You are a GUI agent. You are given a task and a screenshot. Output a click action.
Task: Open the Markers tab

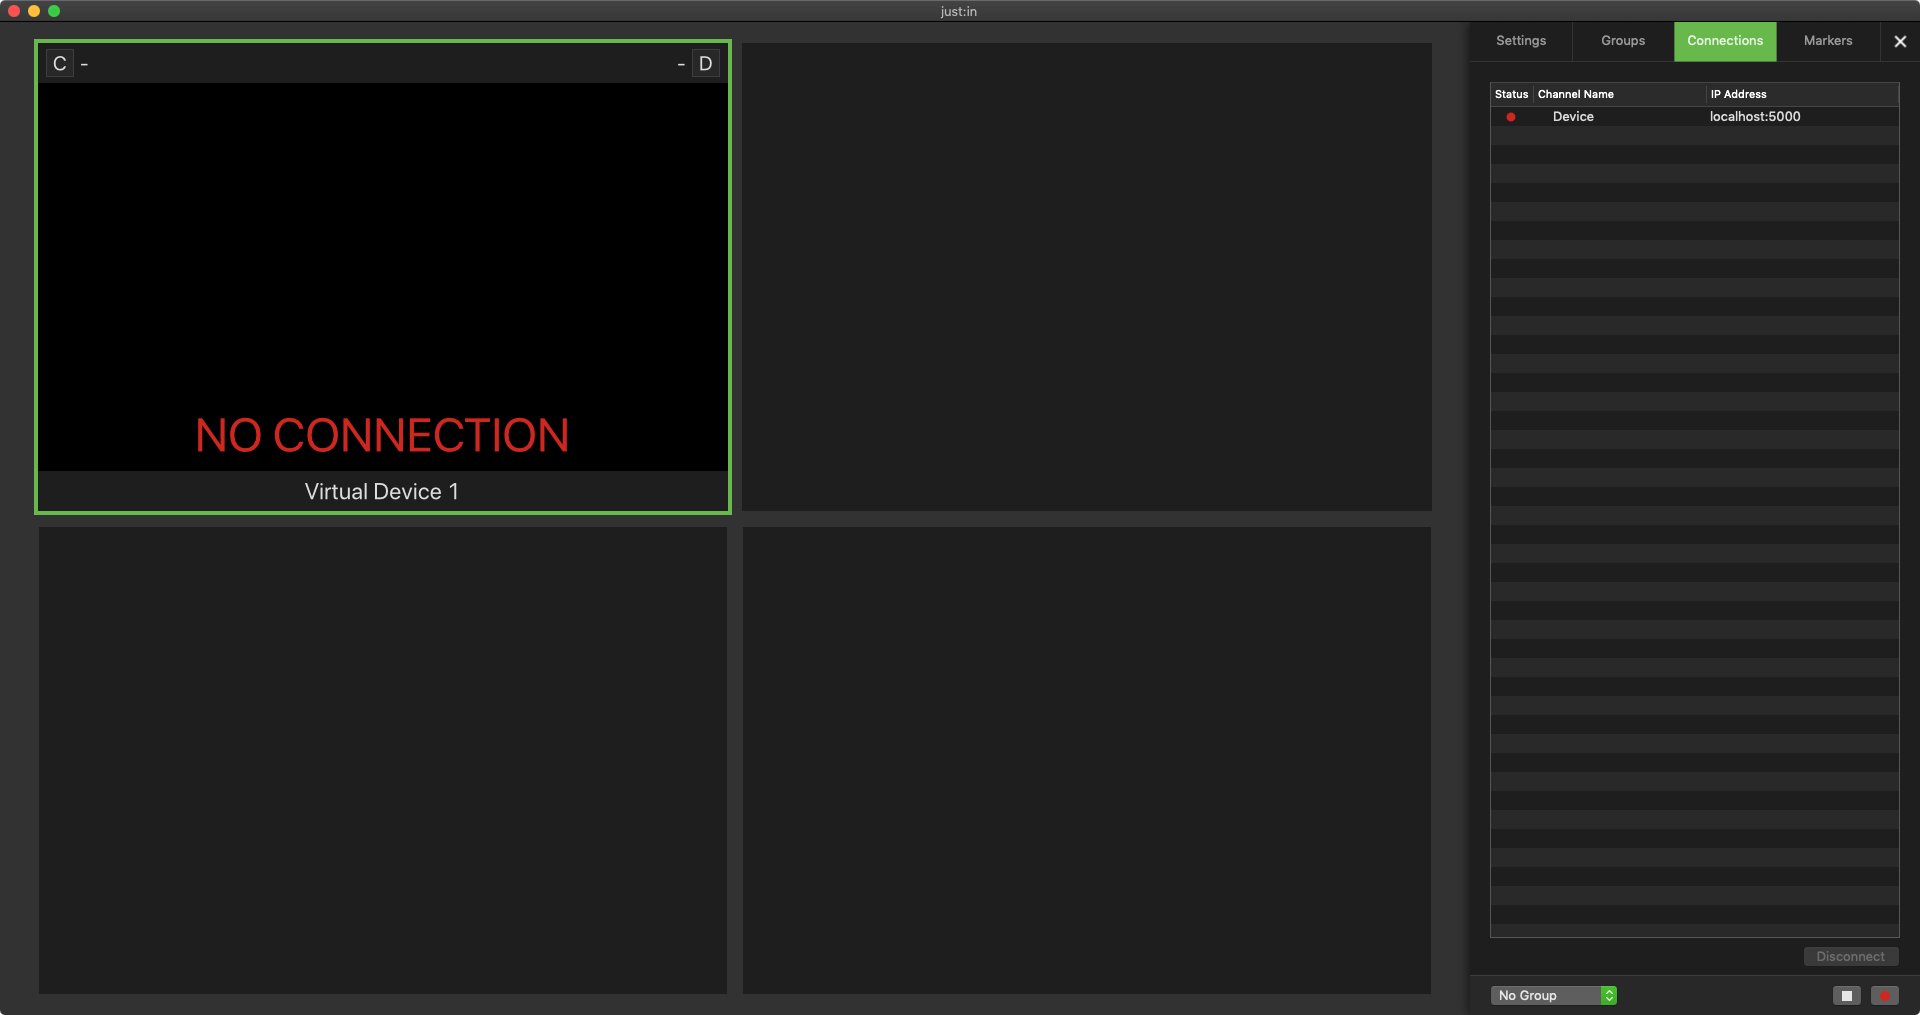tap(1828, 41)
